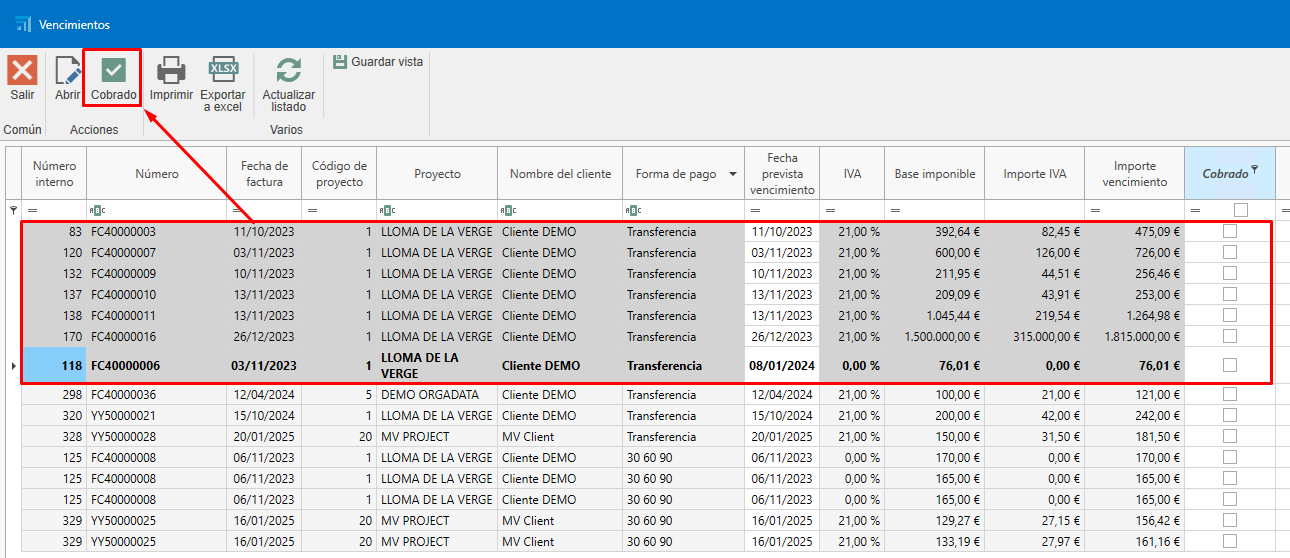Check Cobrado box for invoice FC40000006
This screenshot has width=1290, height=558.
(1230, 365)
